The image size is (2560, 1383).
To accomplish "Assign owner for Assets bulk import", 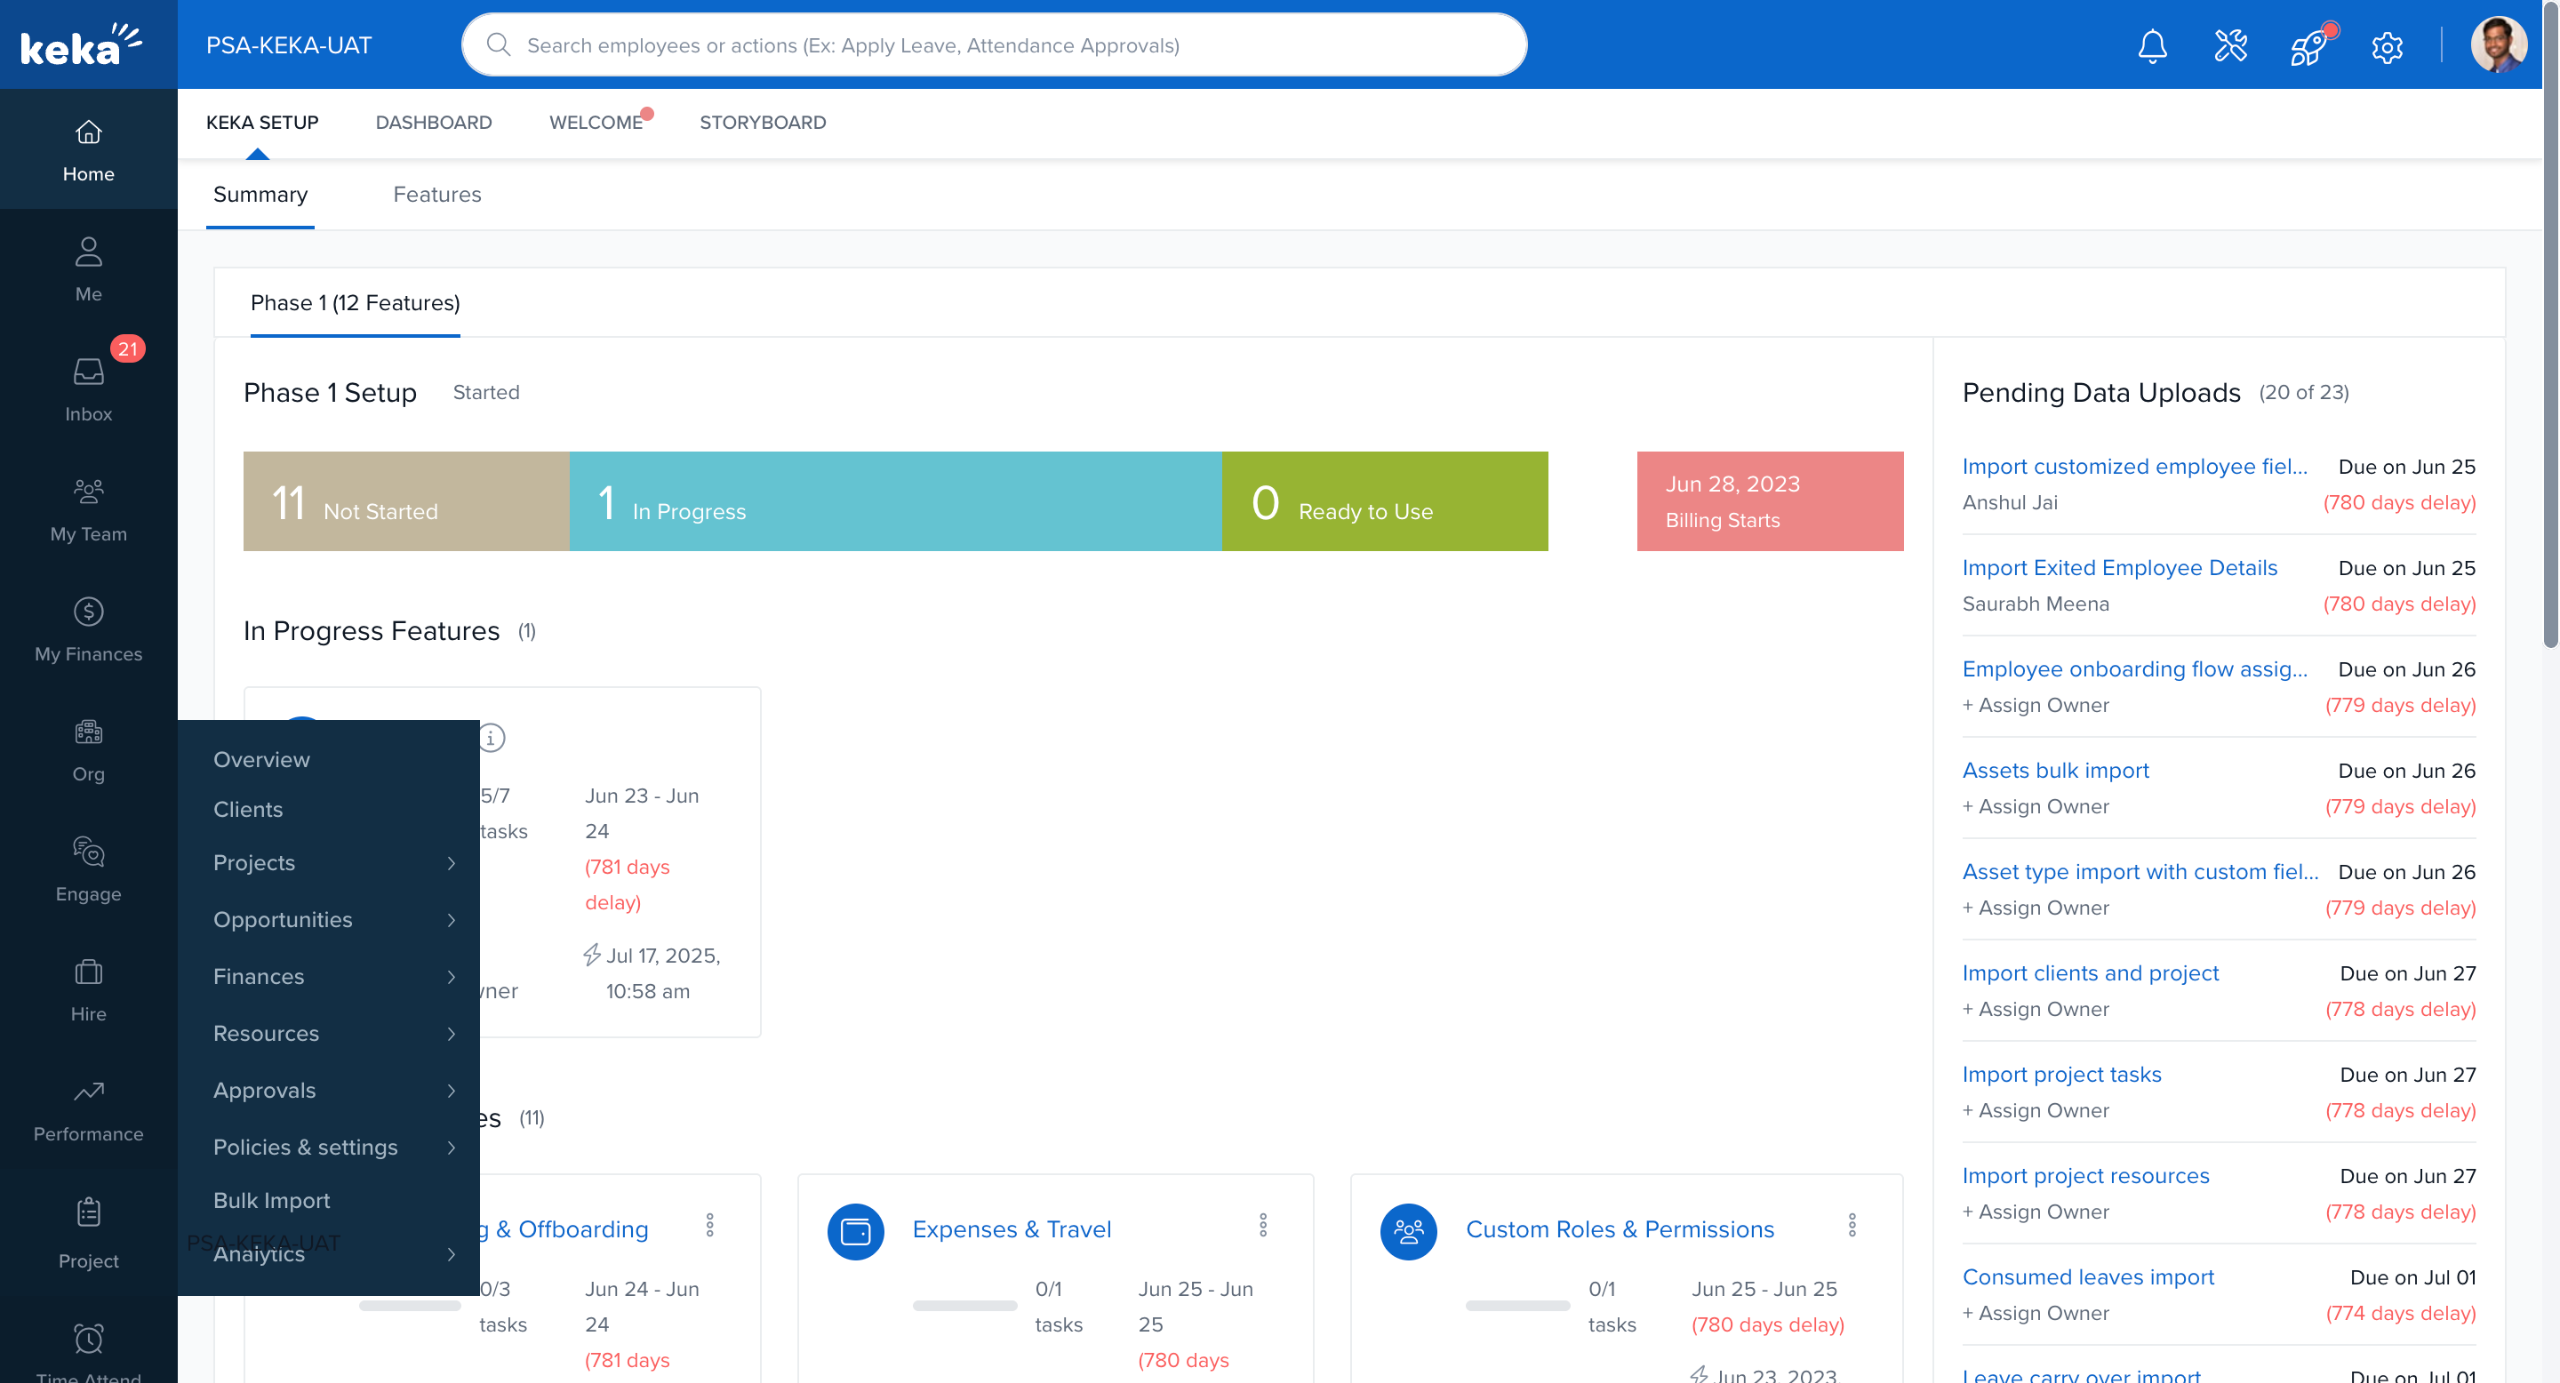I will [x=2036, y=807].
